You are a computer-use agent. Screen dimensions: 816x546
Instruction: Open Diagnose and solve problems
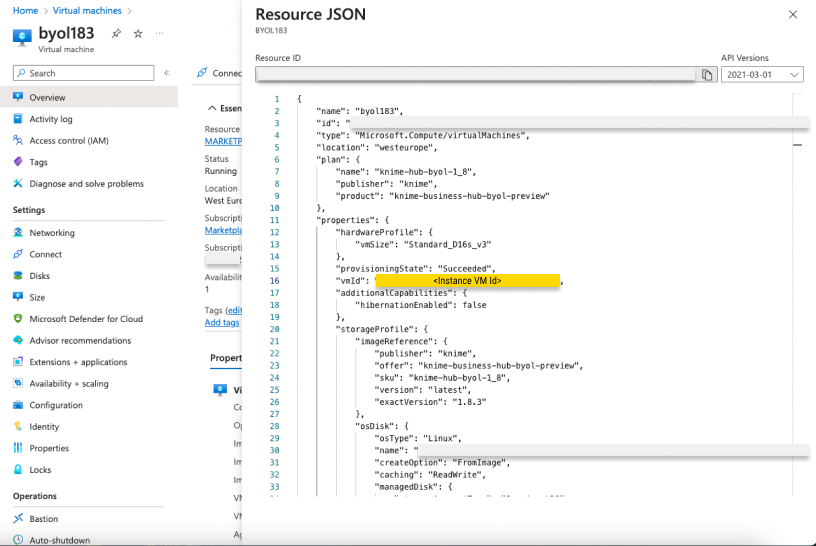click(x=86, y=184)
